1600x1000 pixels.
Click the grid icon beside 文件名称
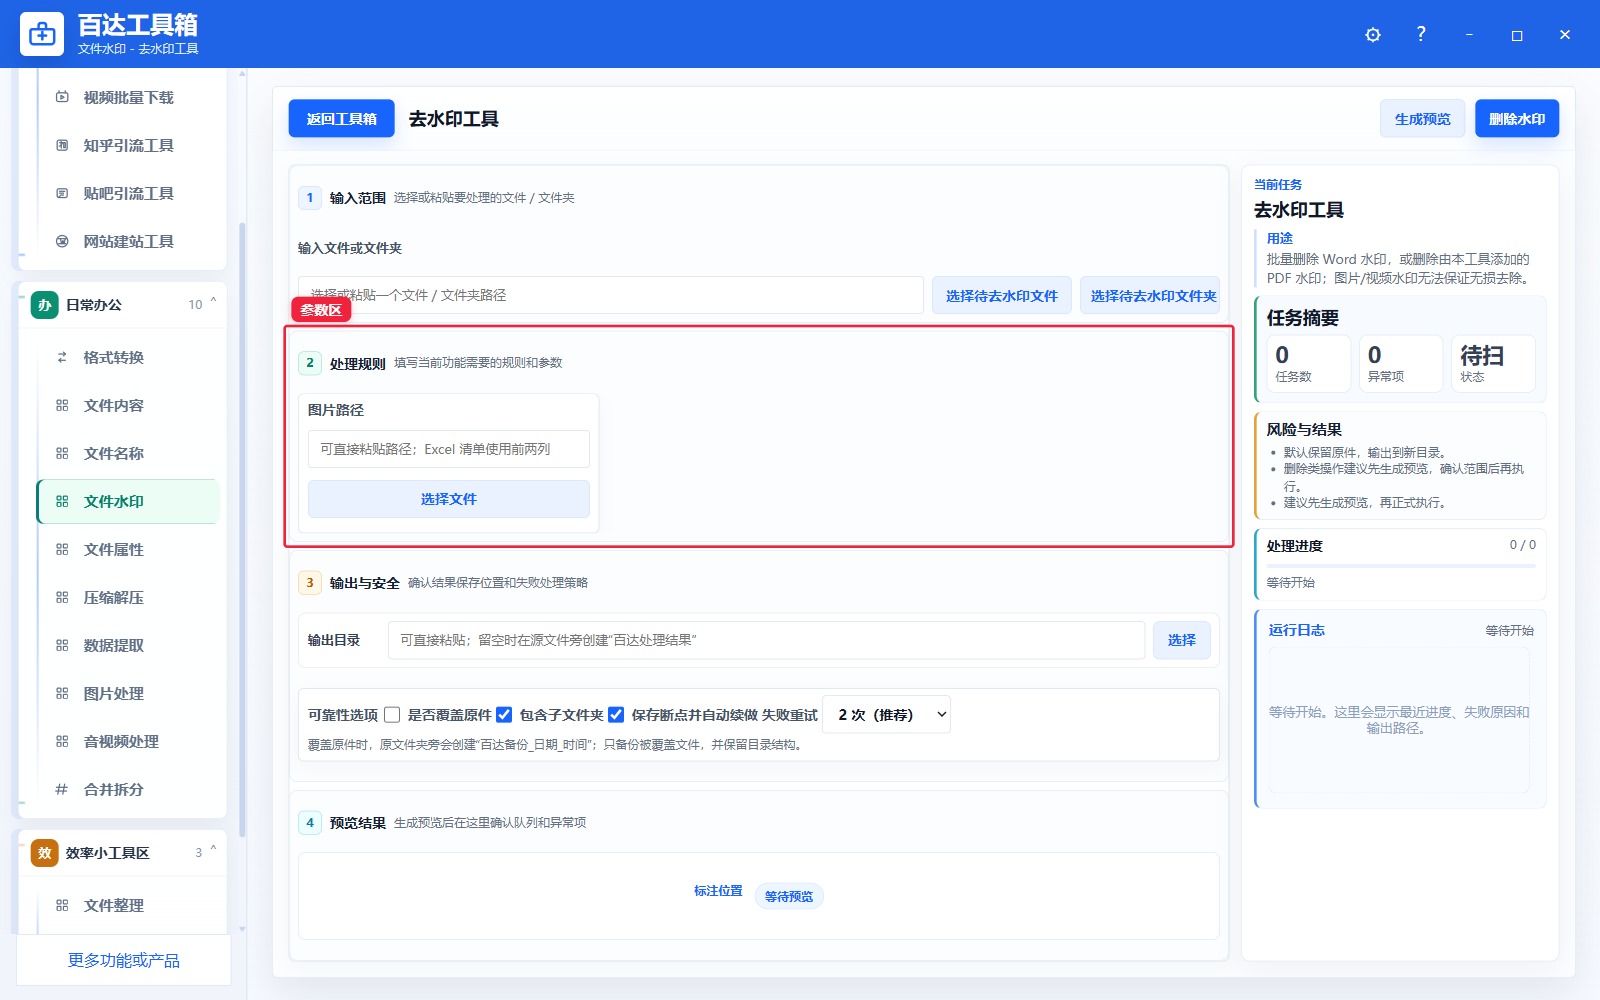pos(62,453)
